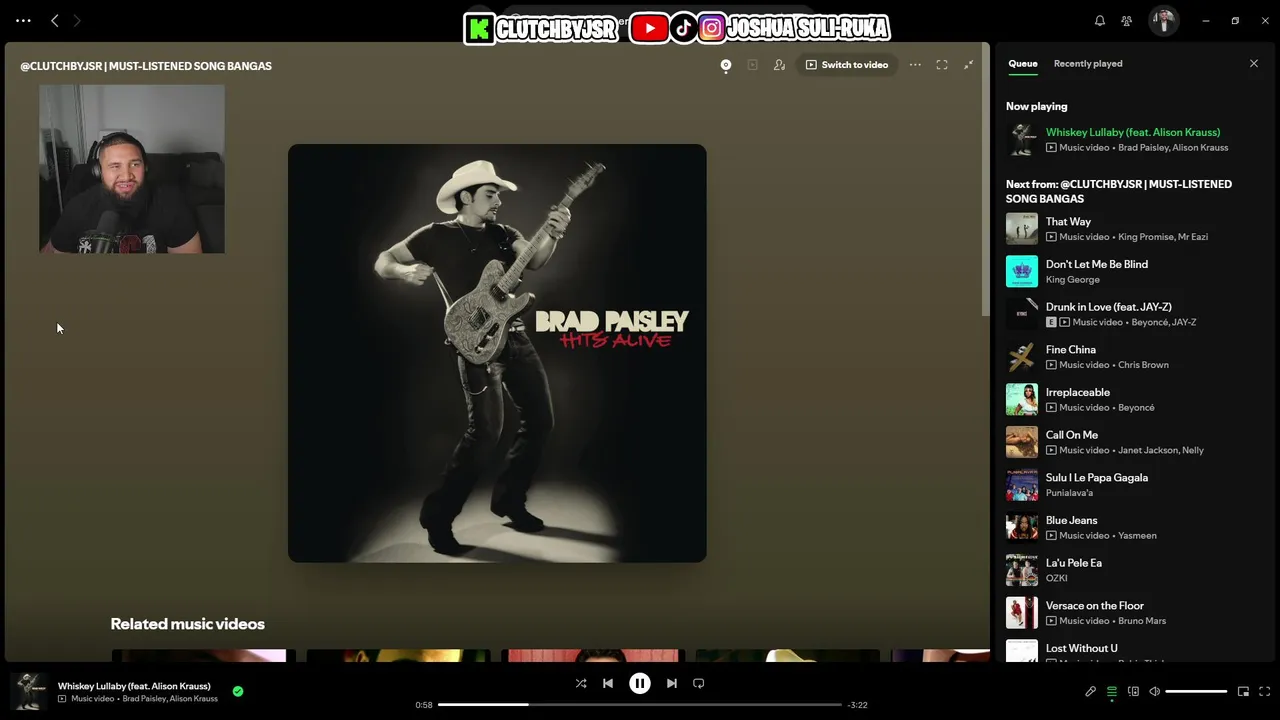Collapse the now playing view
The height and width of the screenshot is (720, 1280).
[x=968, y=65]
